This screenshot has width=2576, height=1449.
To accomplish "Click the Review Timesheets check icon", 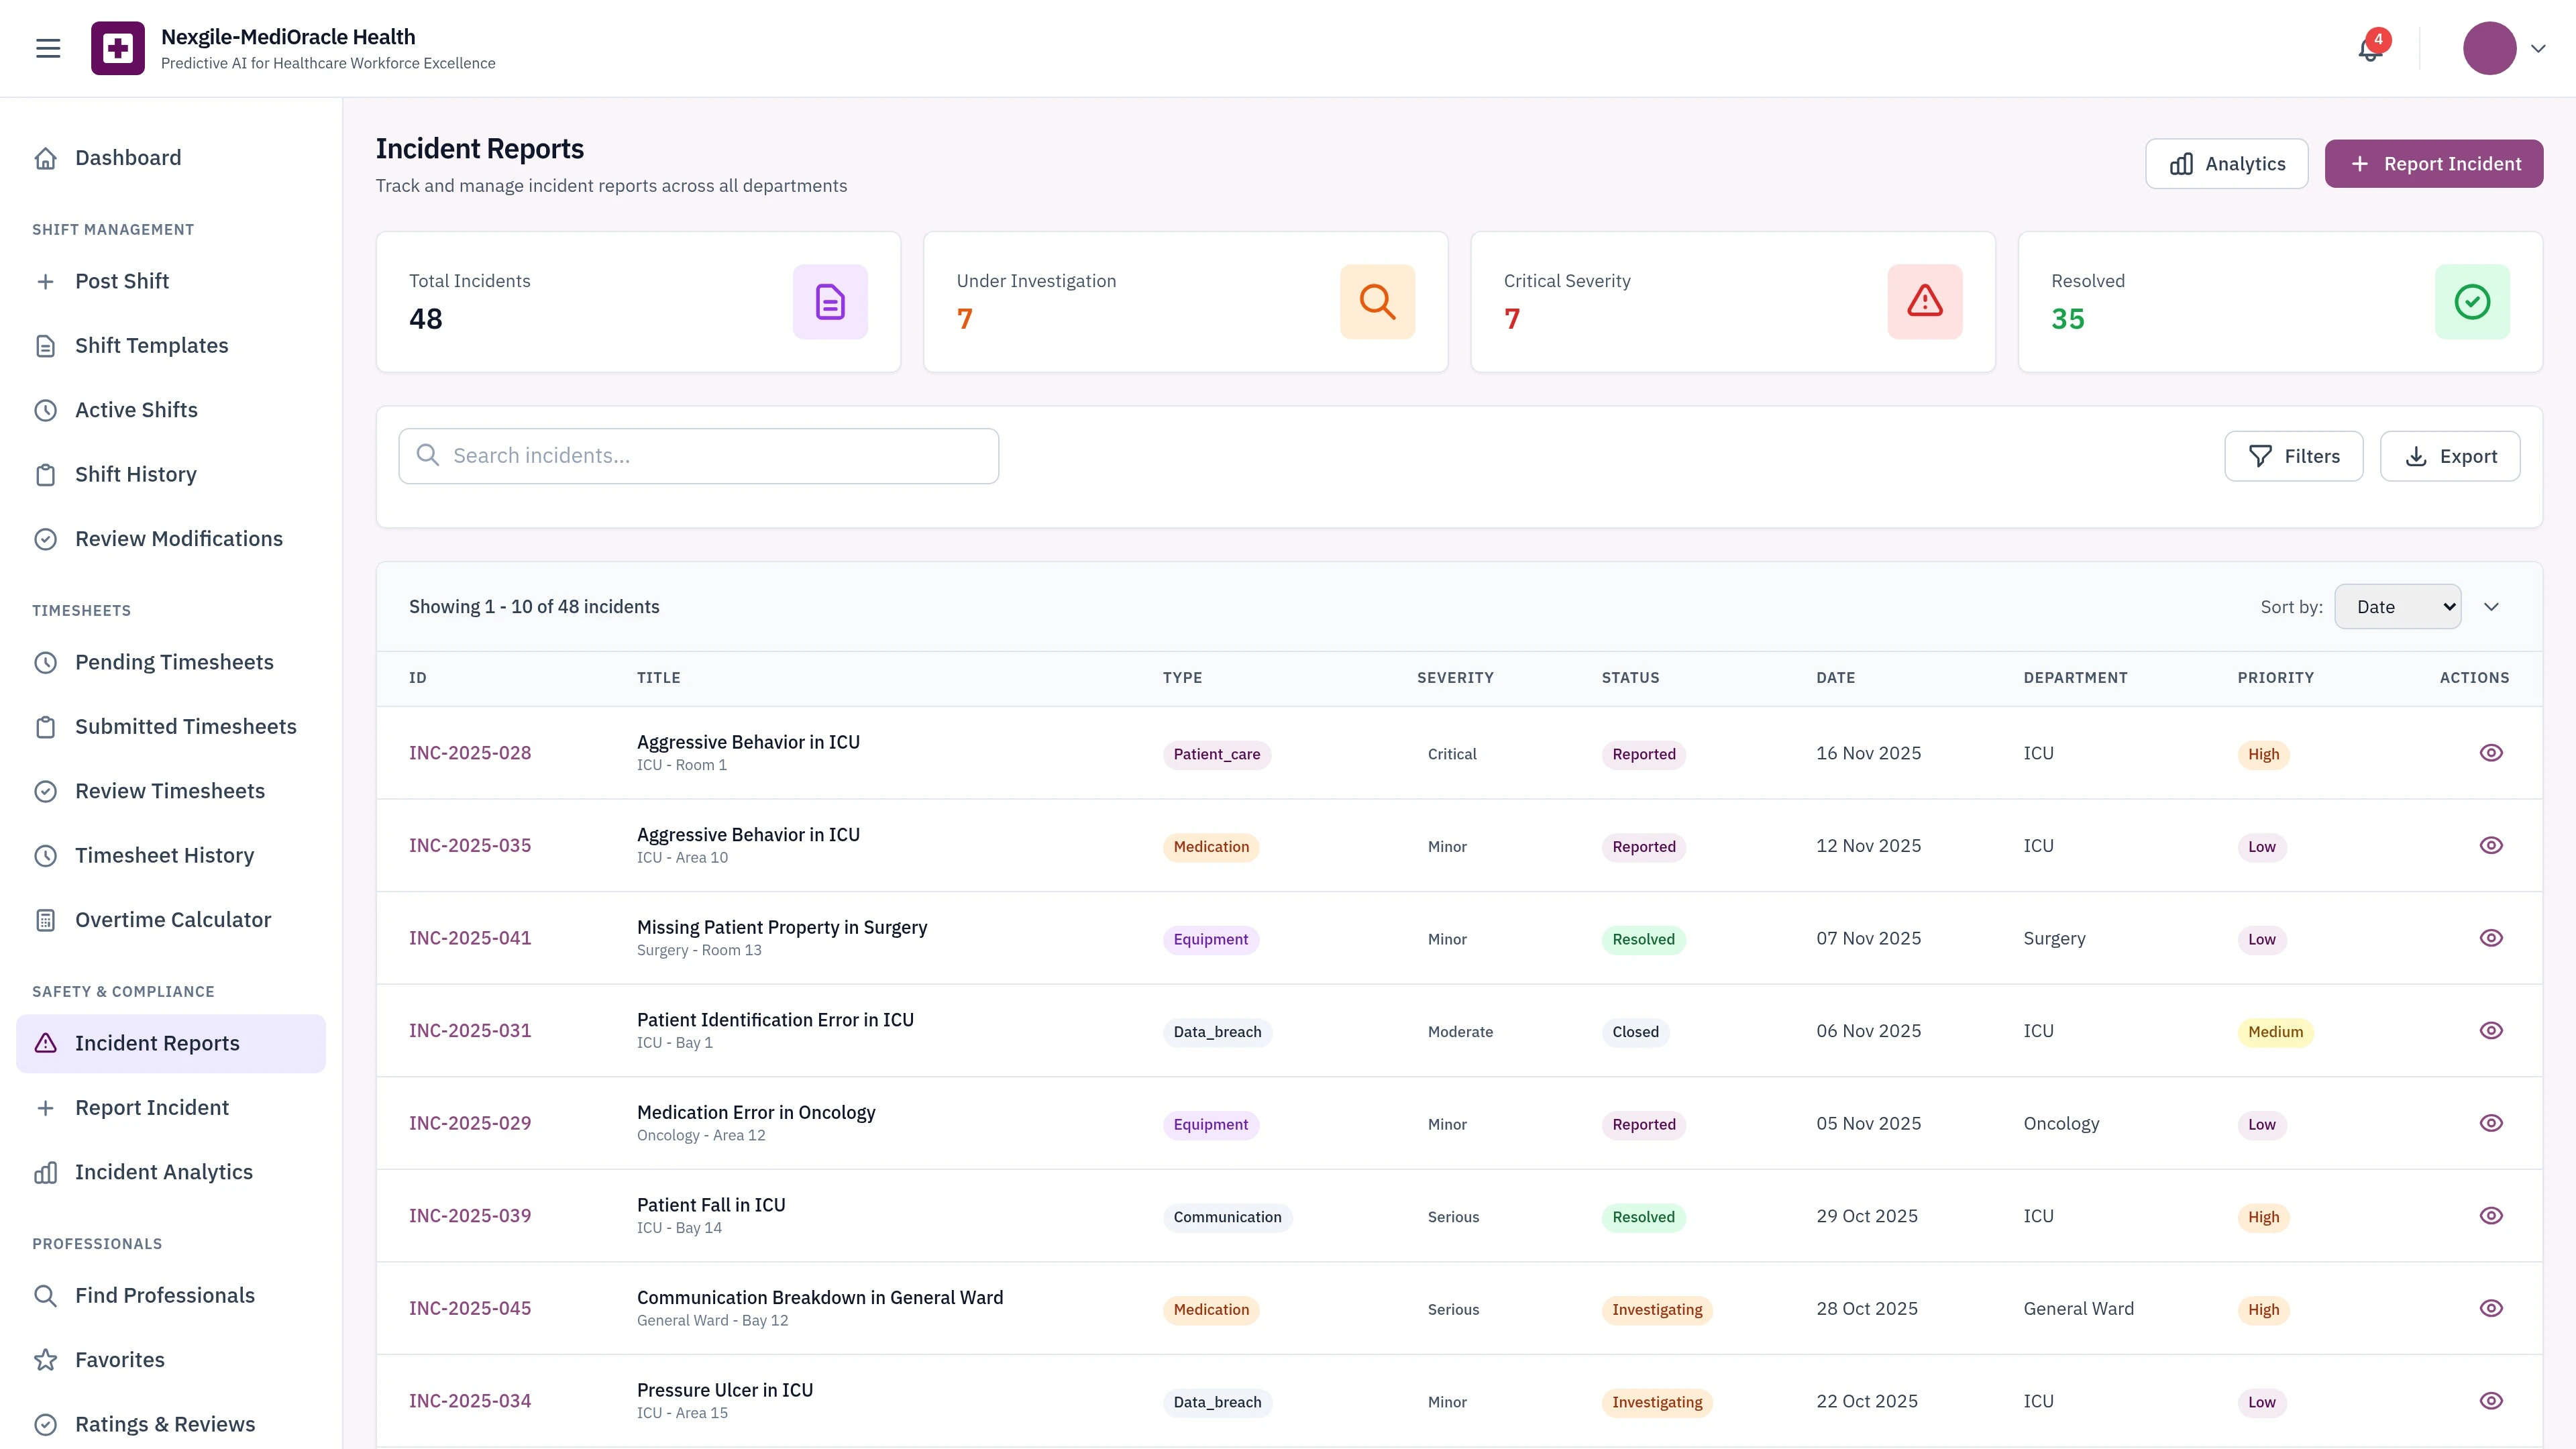I will pos(46,791).
